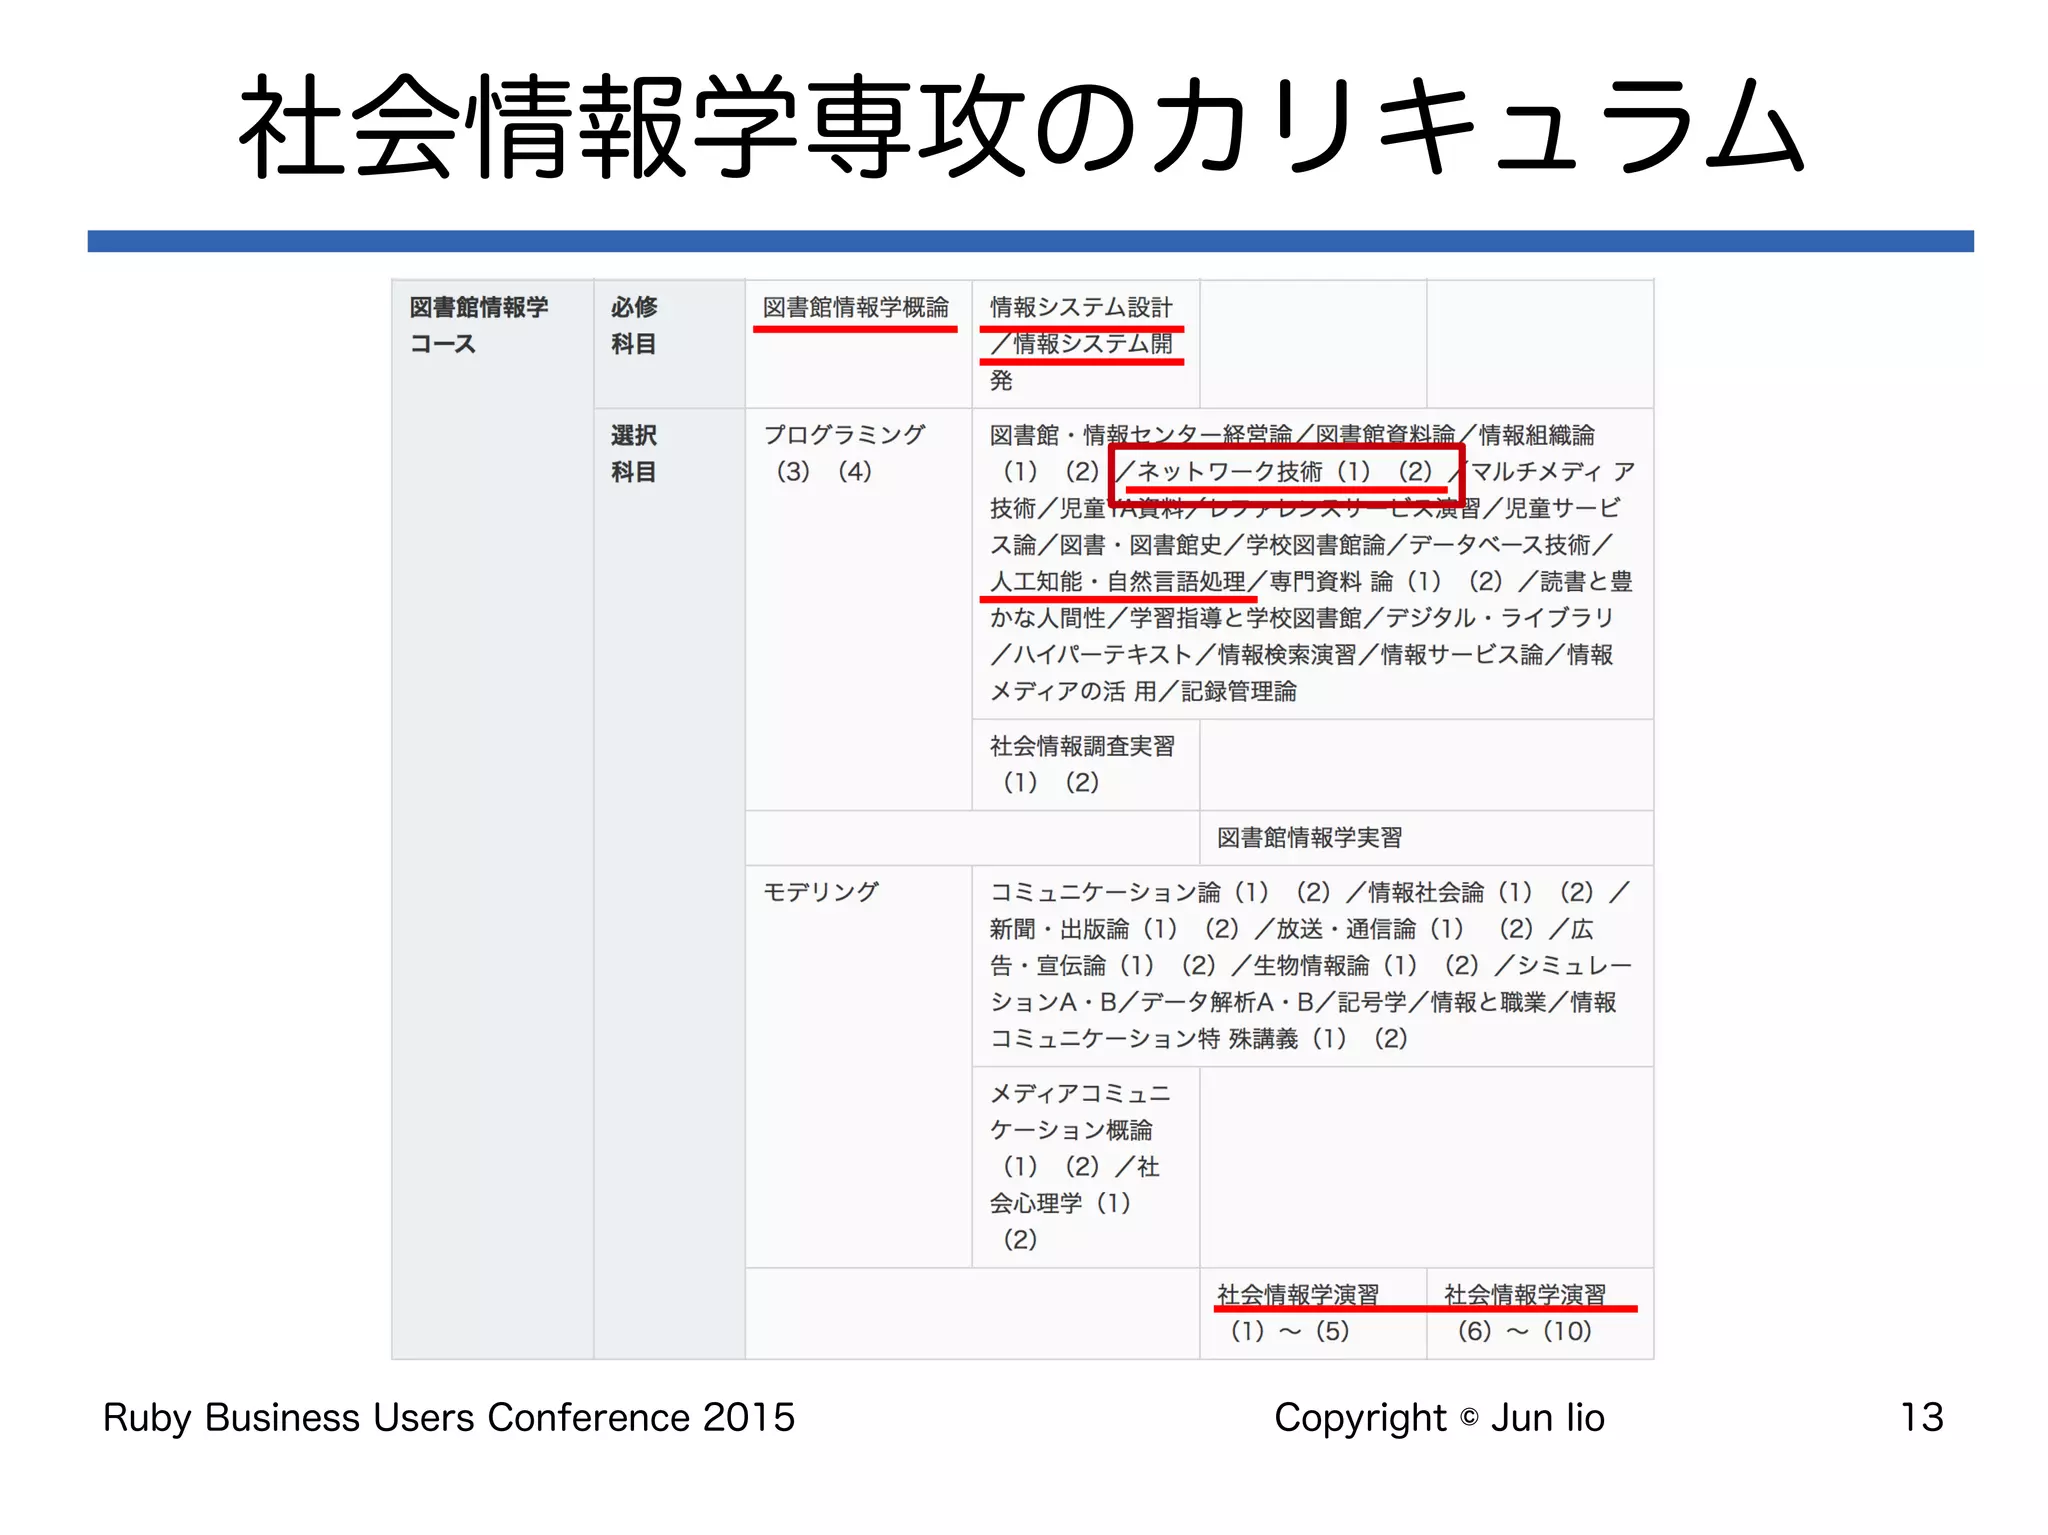Click Ruby Business Users Conference 2015 footer
Image resolution: width=2048 pixels, height=1535 pixels.
pos(448,1417)
